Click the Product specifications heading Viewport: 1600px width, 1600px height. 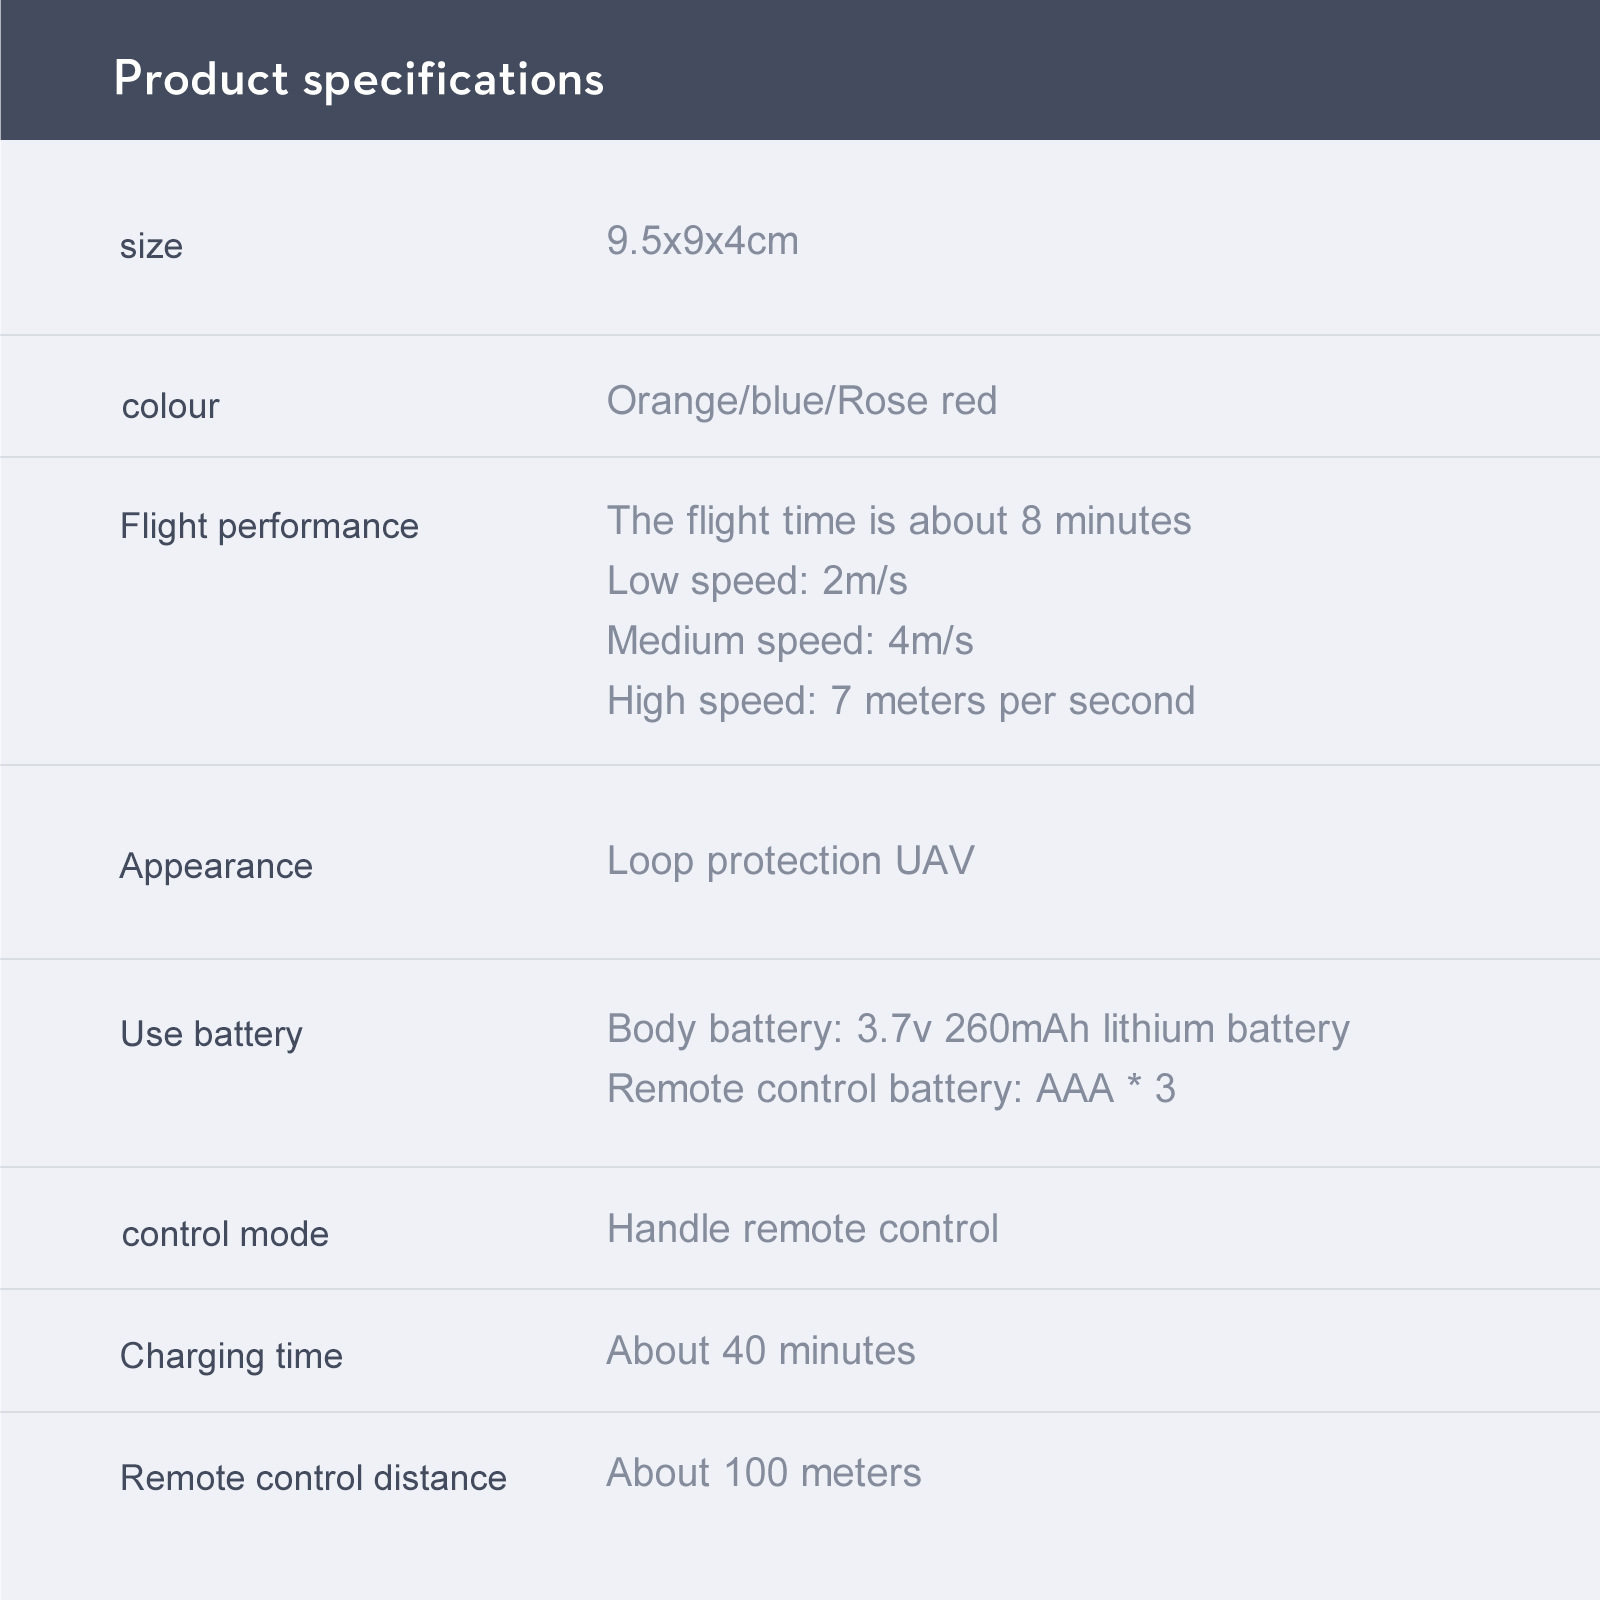[x=359, y=79]
